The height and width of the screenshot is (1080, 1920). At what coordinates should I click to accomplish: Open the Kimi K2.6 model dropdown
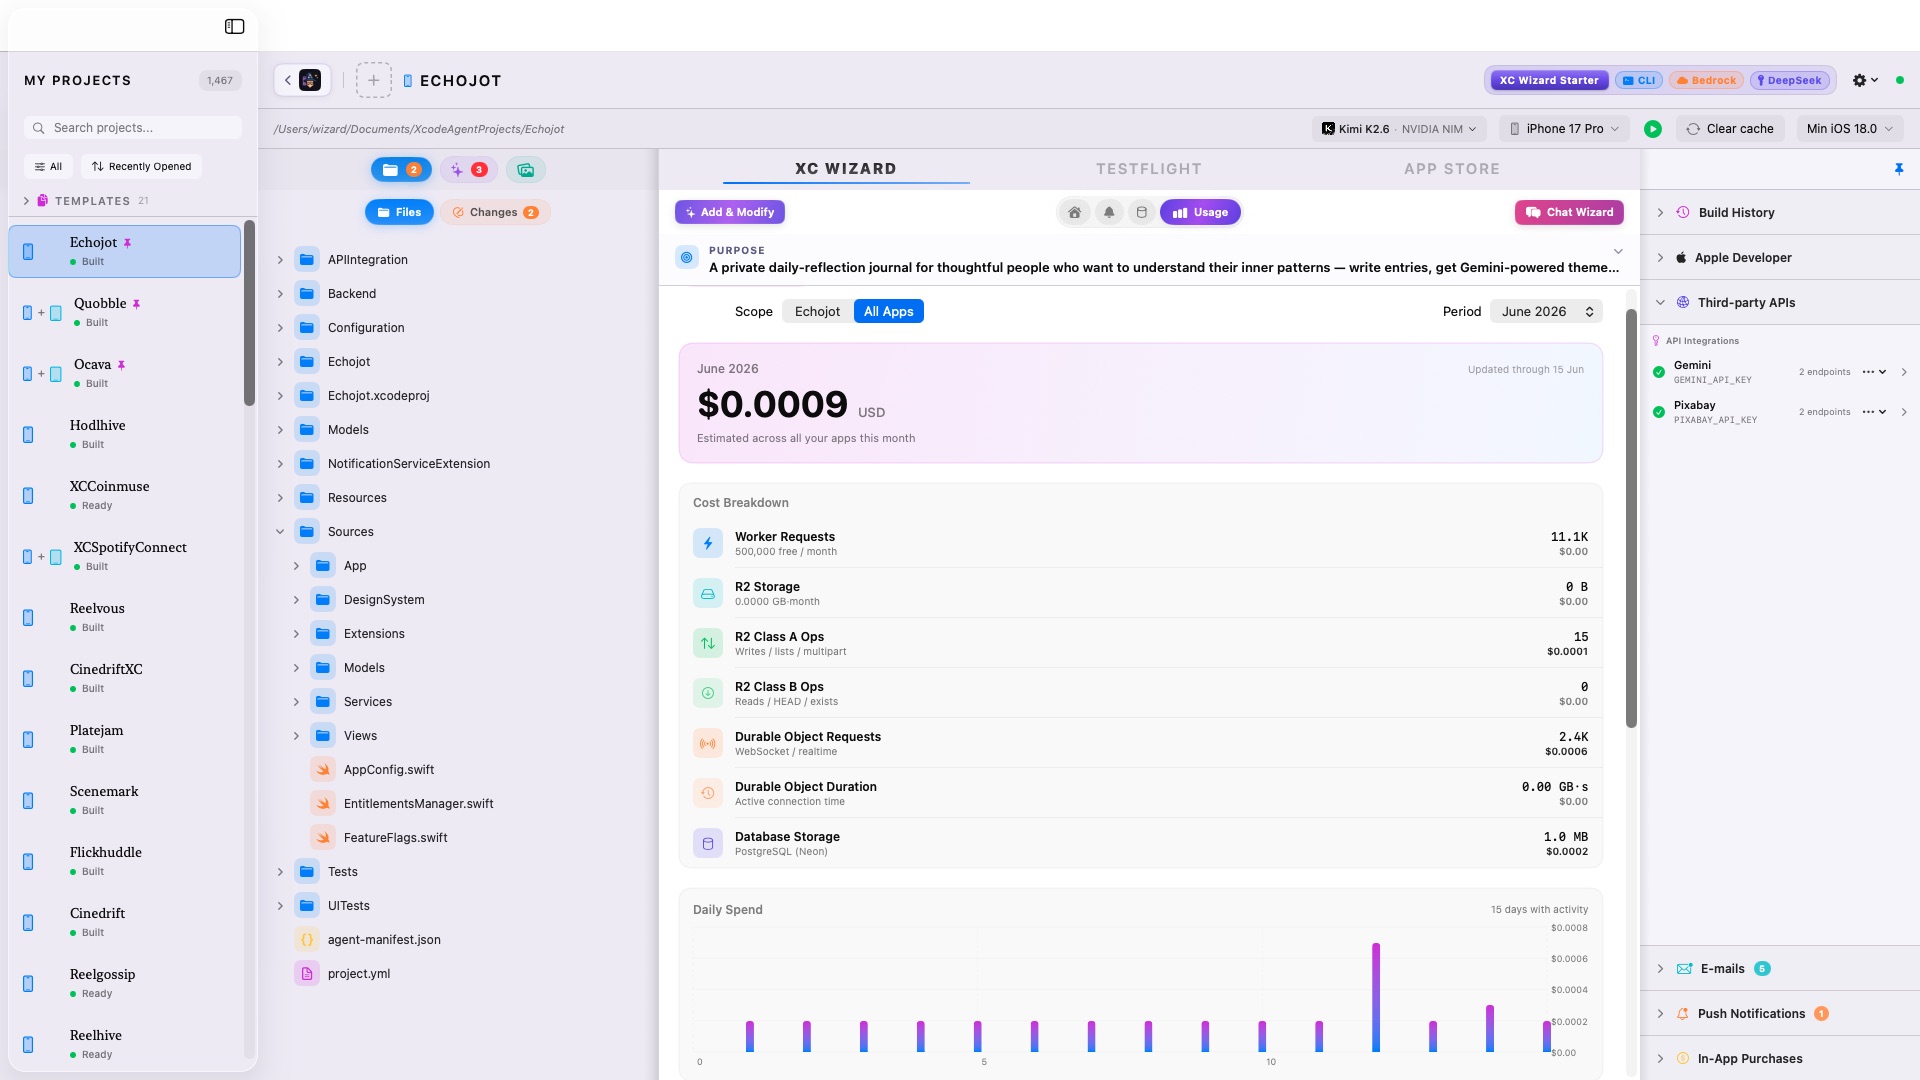(1399, 129)
